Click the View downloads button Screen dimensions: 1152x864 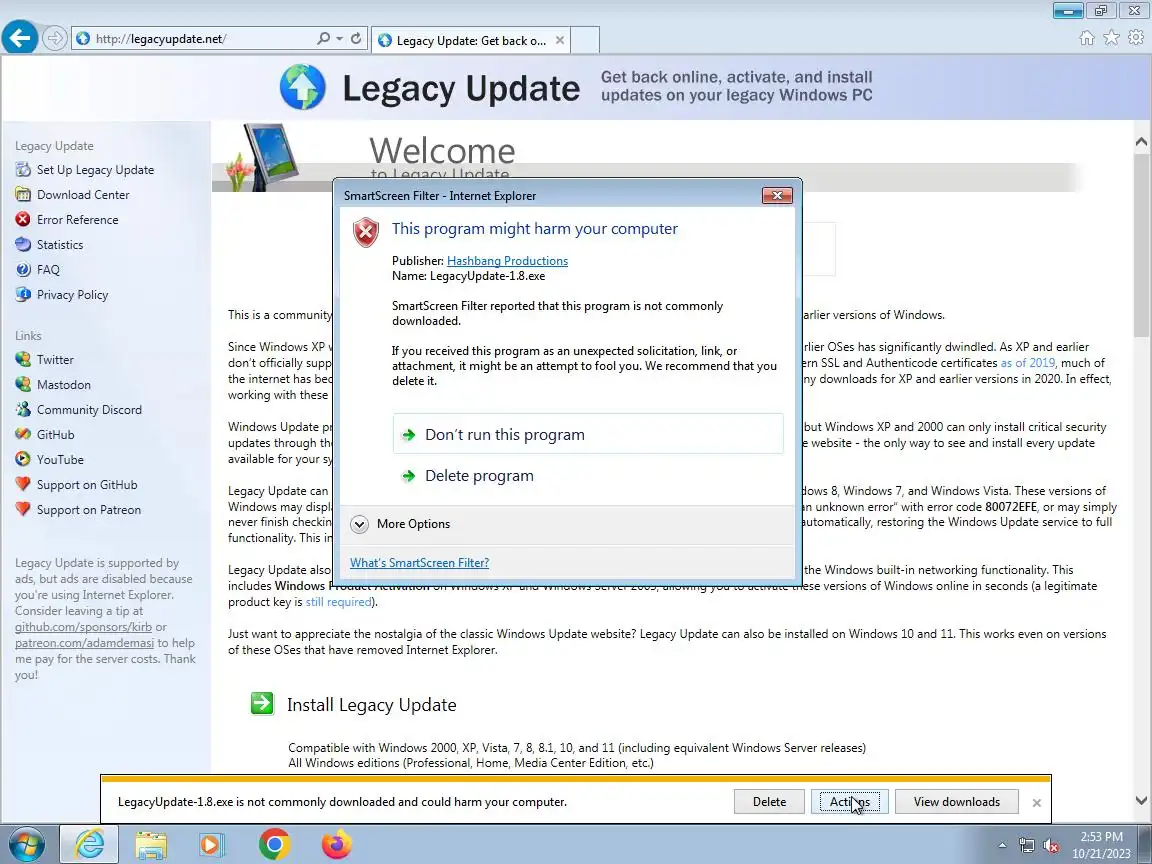(957, 802)
